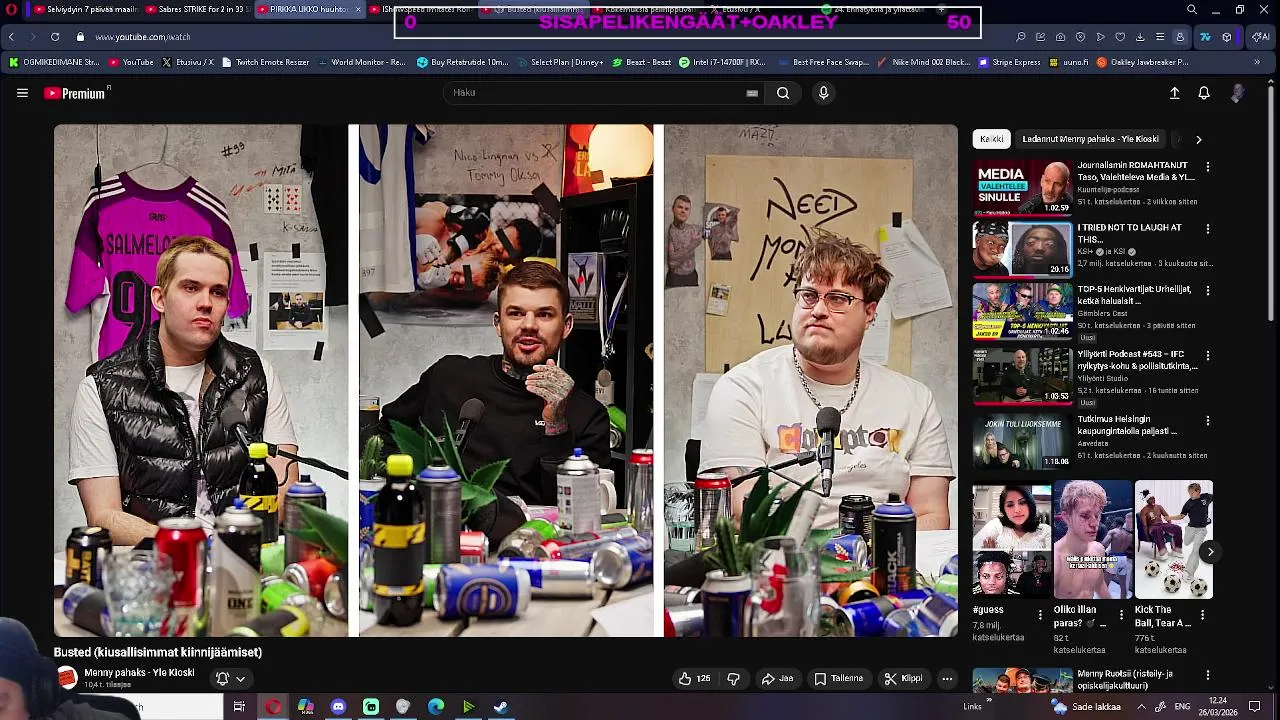Image resolution: width=1280 pixels, height=720 pixels.
Task: Open the Twitch Emote Resizer bookmark
Action: [265, 62]
